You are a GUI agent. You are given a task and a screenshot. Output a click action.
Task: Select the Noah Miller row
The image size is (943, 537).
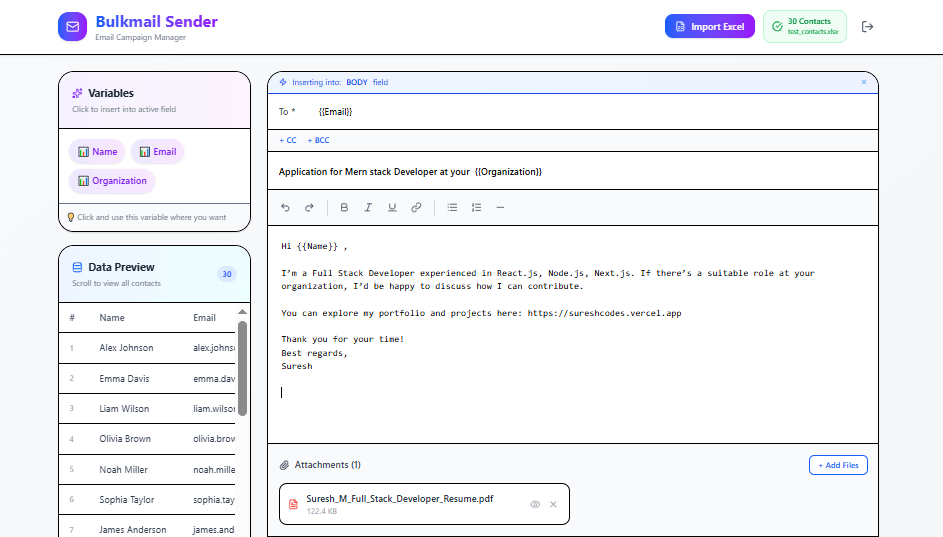147,470
